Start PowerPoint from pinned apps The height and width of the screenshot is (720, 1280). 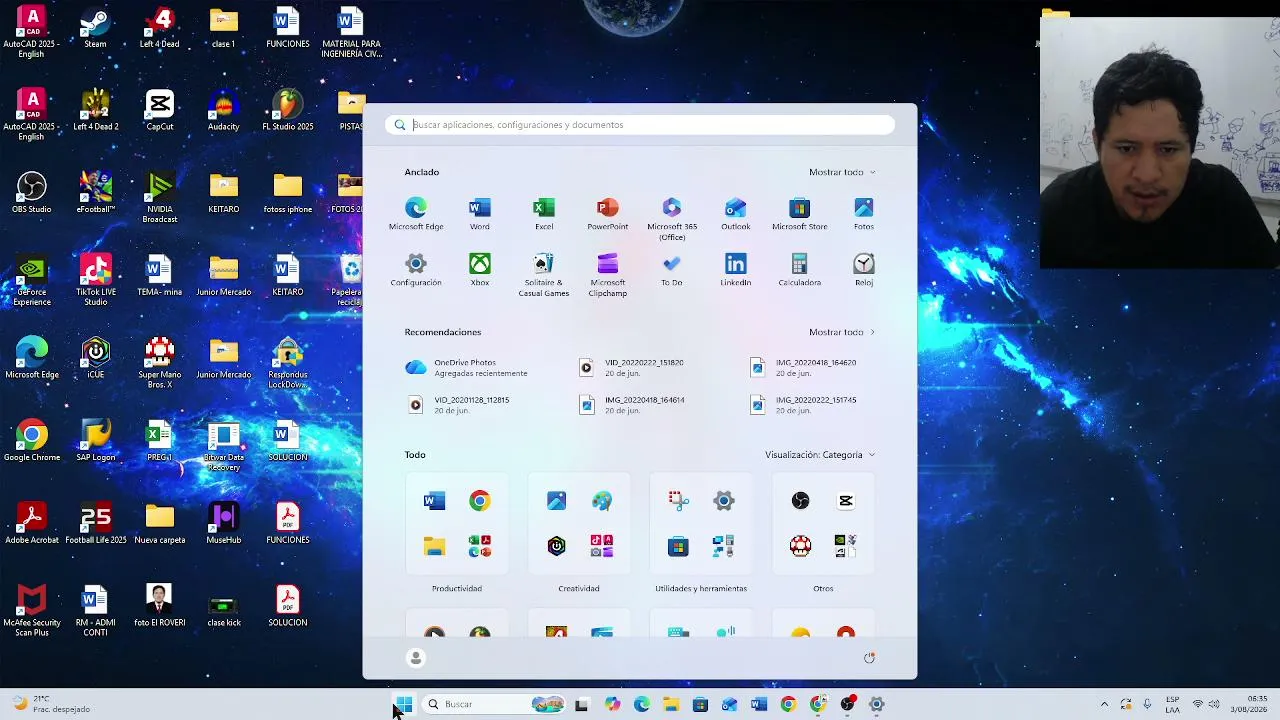(608, 214)
